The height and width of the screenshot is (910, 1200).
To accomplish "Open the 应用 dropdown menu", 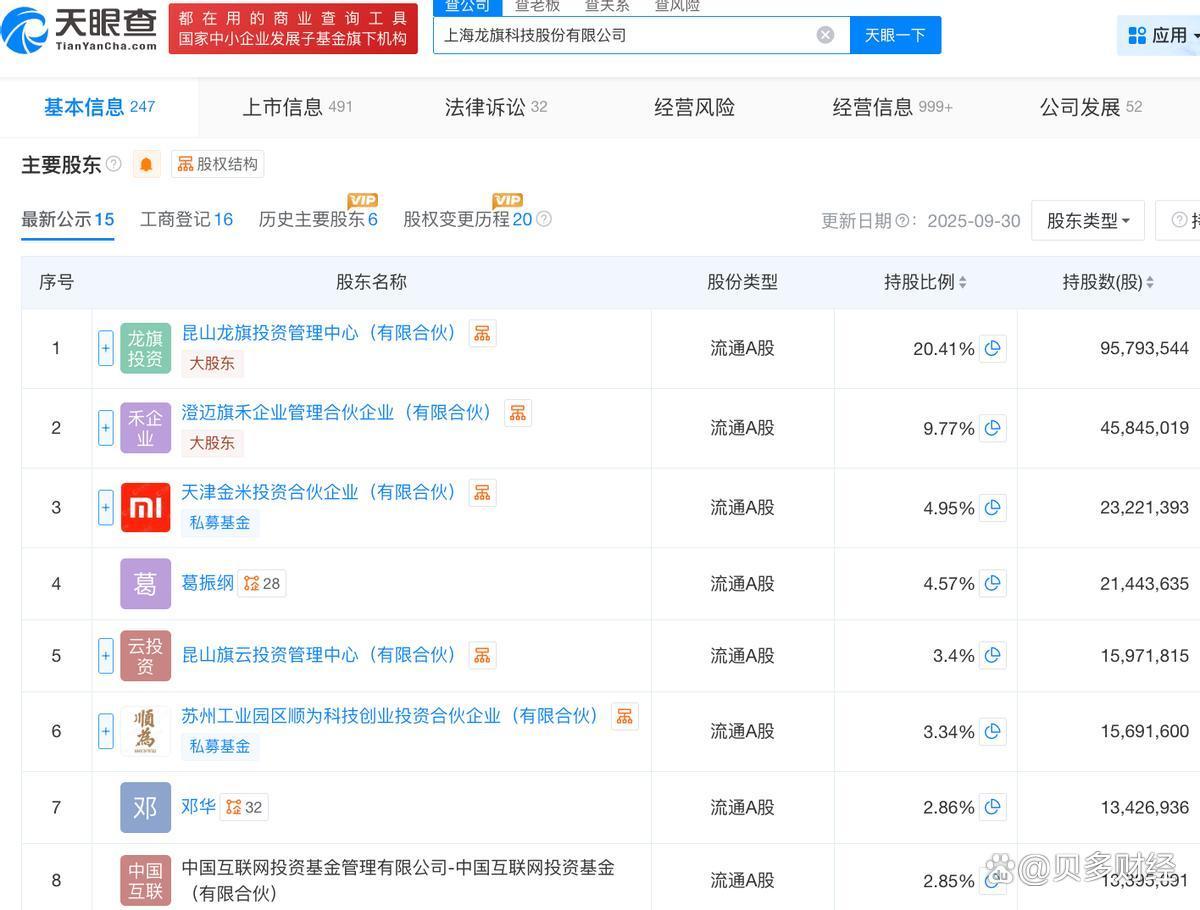I will (x=1160, y=36).
